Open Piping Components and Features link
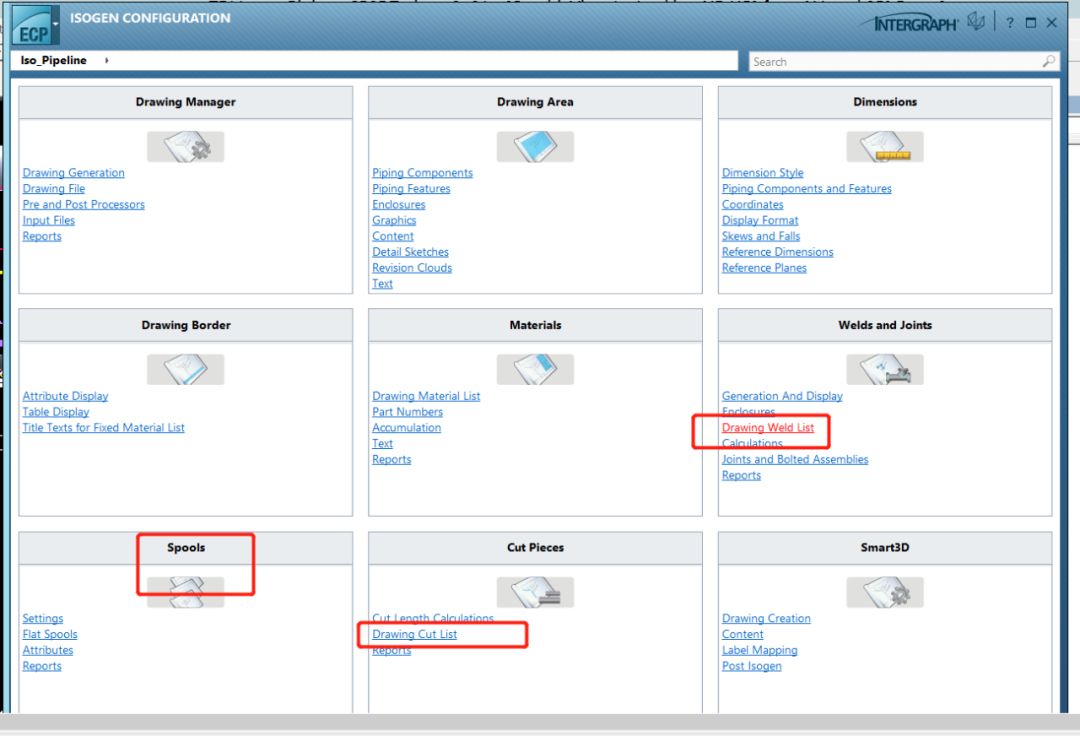Screen dimensions: 1080x736 click(x=807, y=189)
